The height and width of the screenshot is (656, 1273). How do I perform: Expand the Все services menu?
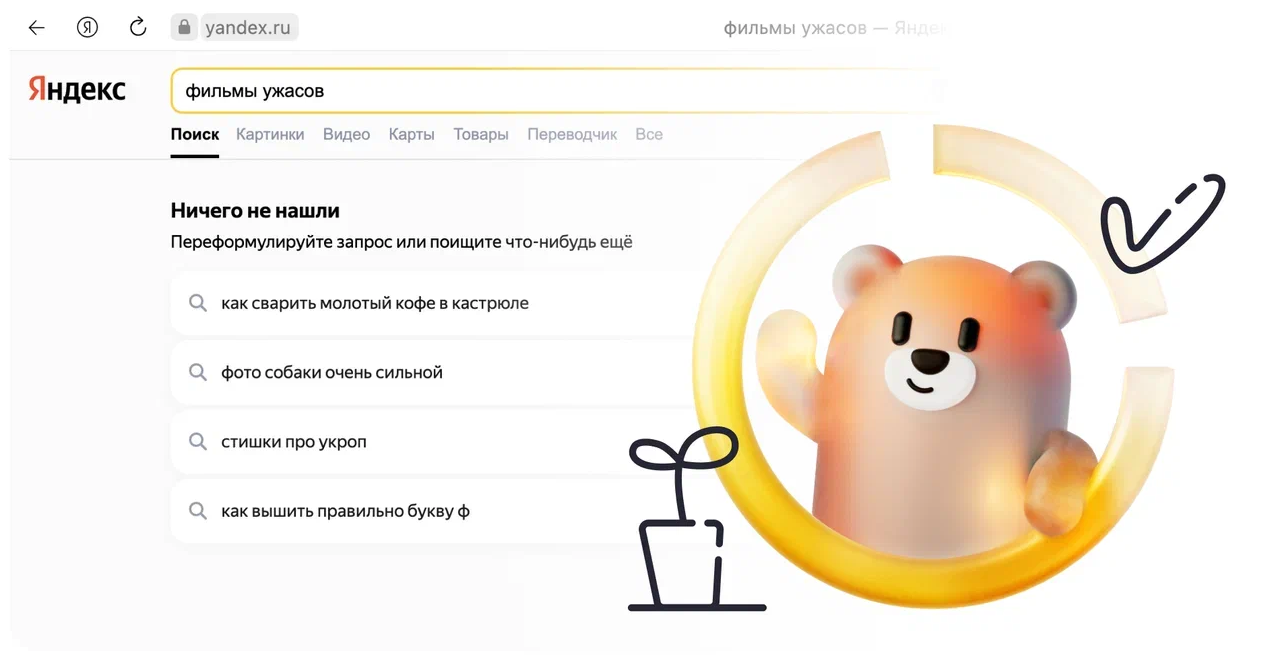(x=649, y=134)
